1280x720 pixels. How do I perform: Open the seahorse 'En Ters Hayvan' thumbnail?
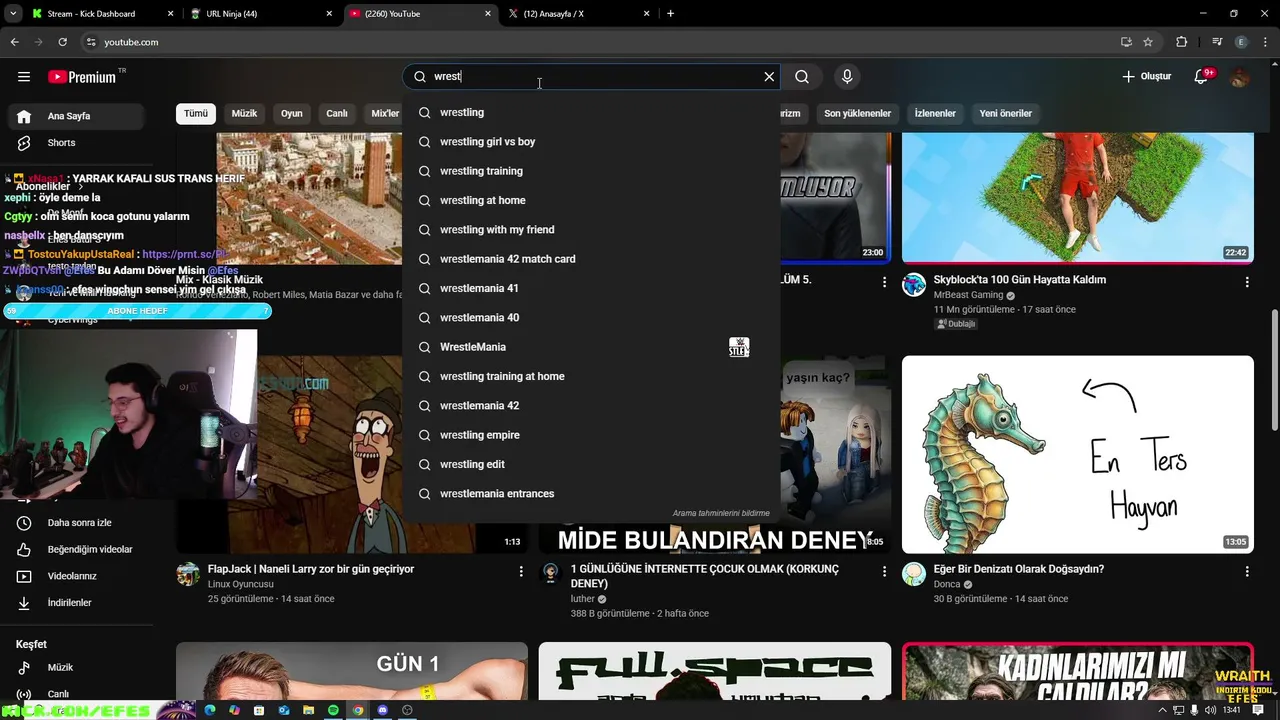(x=1077, y=454)
